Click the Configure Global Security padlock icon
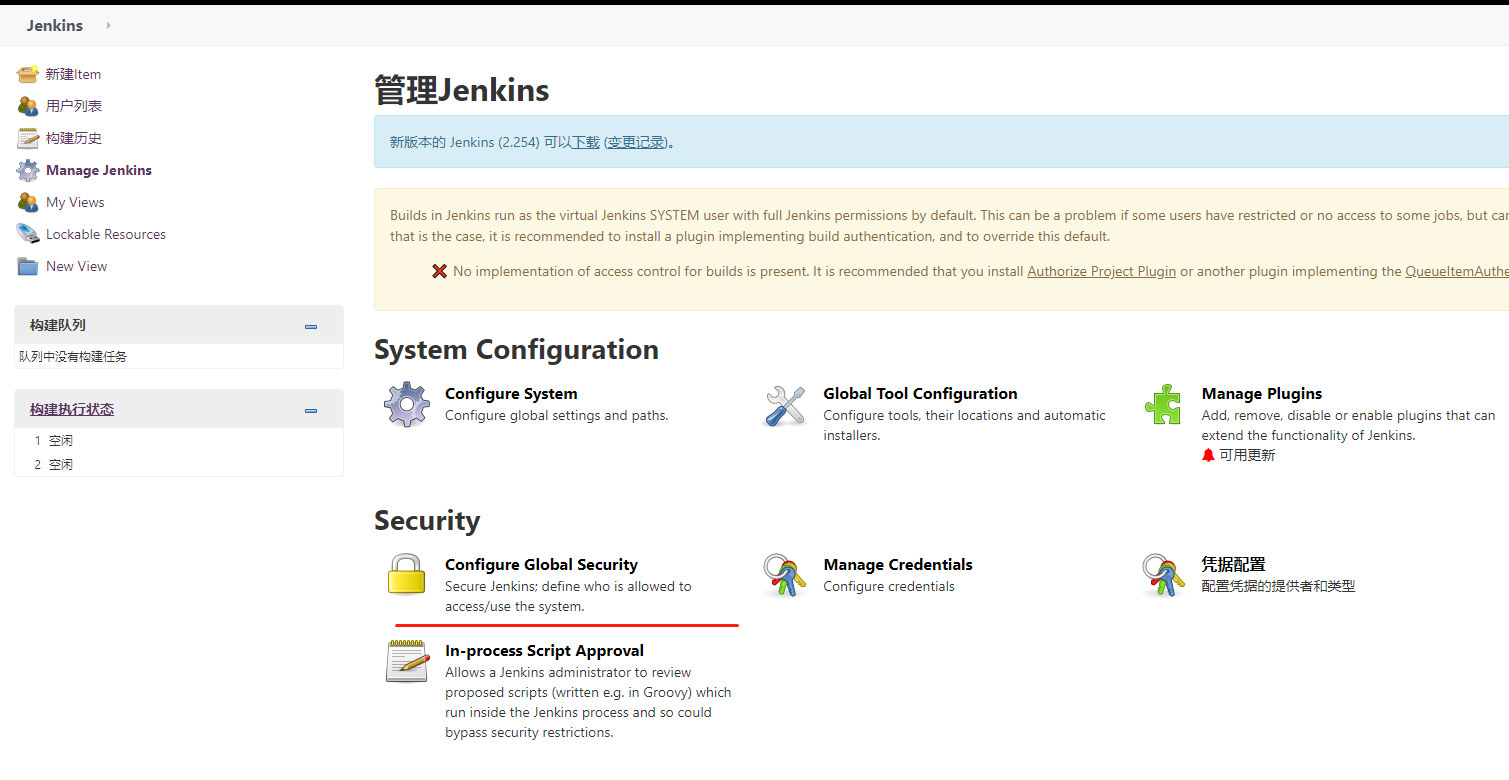The image size is (1509, 780). [407, 575]
